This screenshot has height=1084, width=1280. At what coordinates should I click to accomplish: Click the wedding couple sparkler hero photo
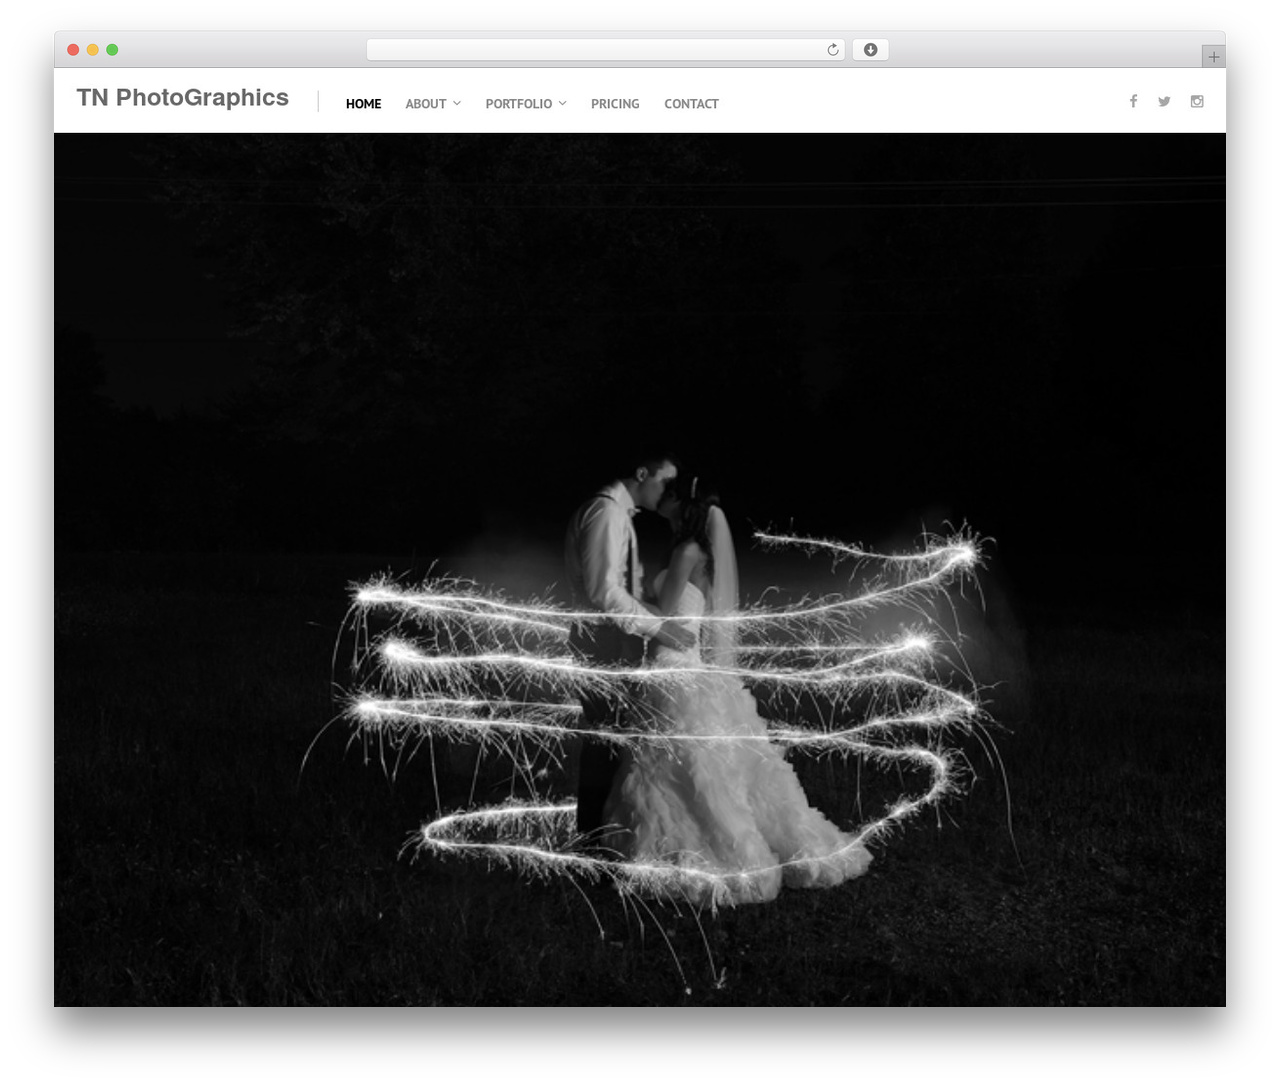(640, 570)
